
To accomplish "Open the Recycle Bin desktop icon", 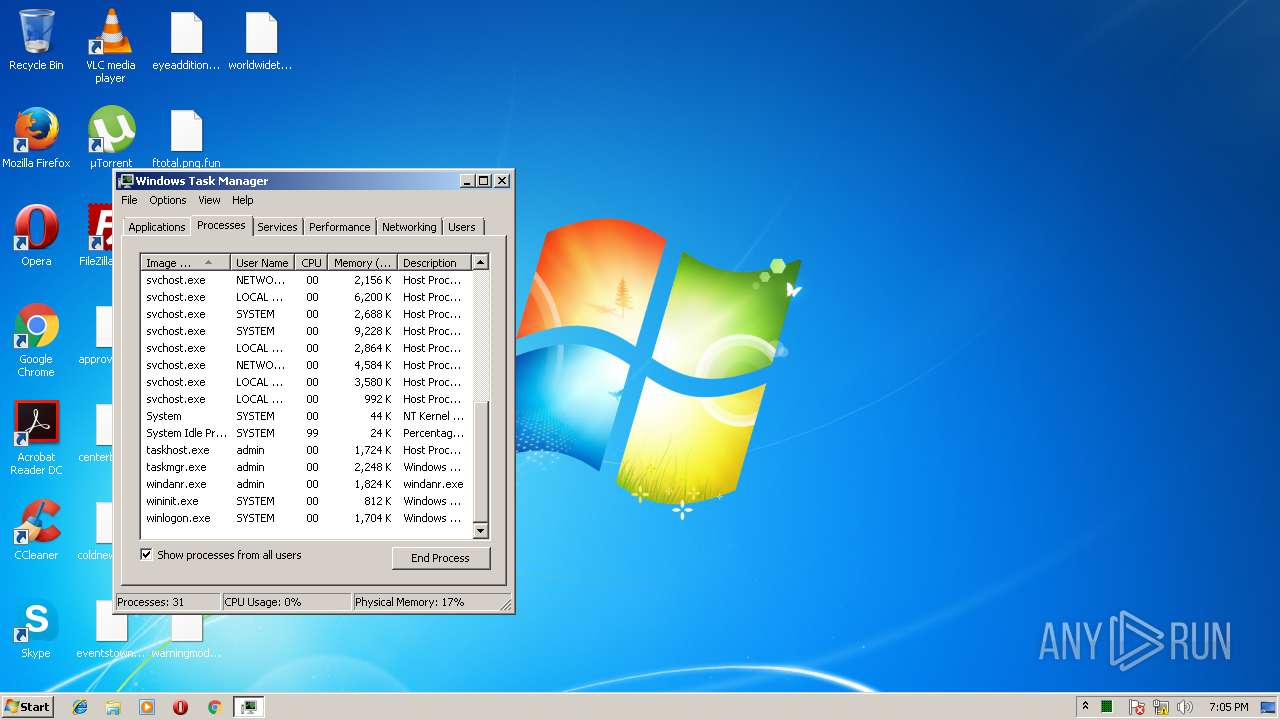I will point(36,41).
